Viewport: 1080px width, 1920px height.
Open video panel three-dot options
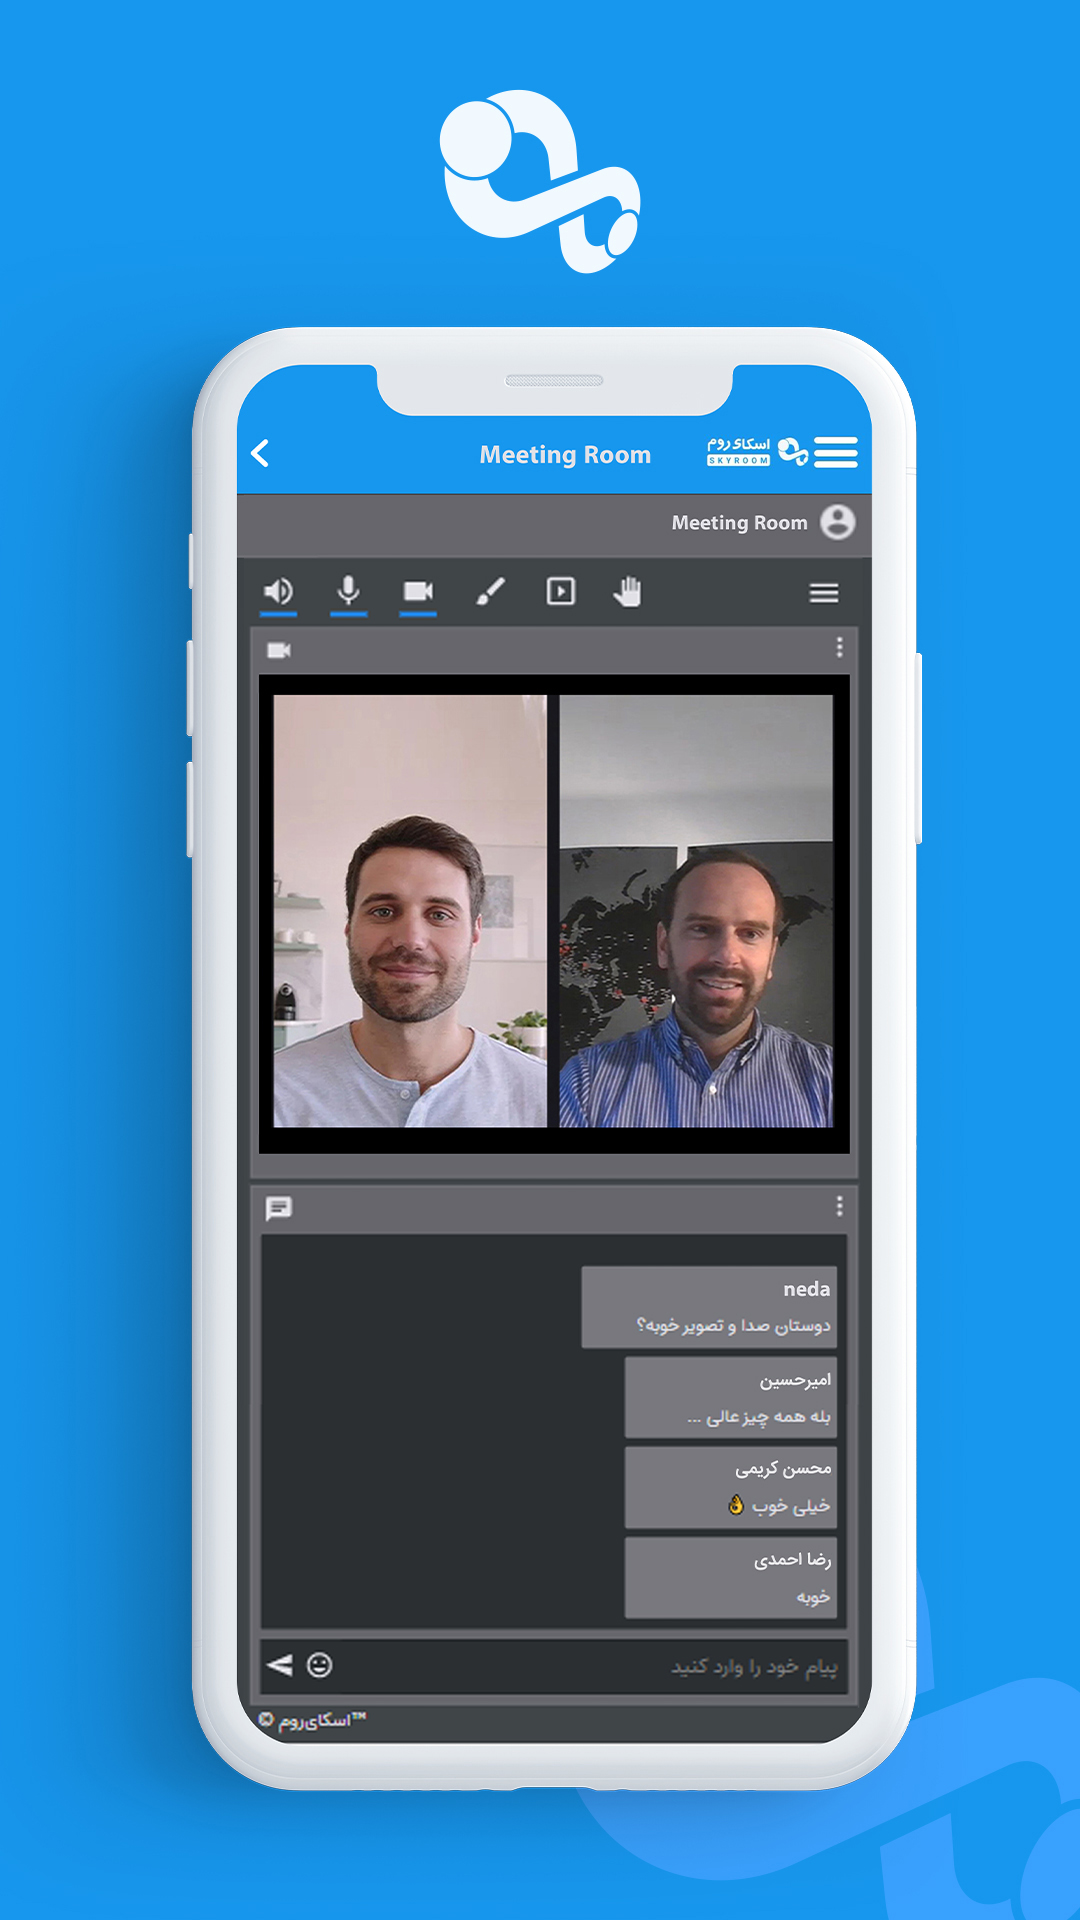click(x=839, y=648)
